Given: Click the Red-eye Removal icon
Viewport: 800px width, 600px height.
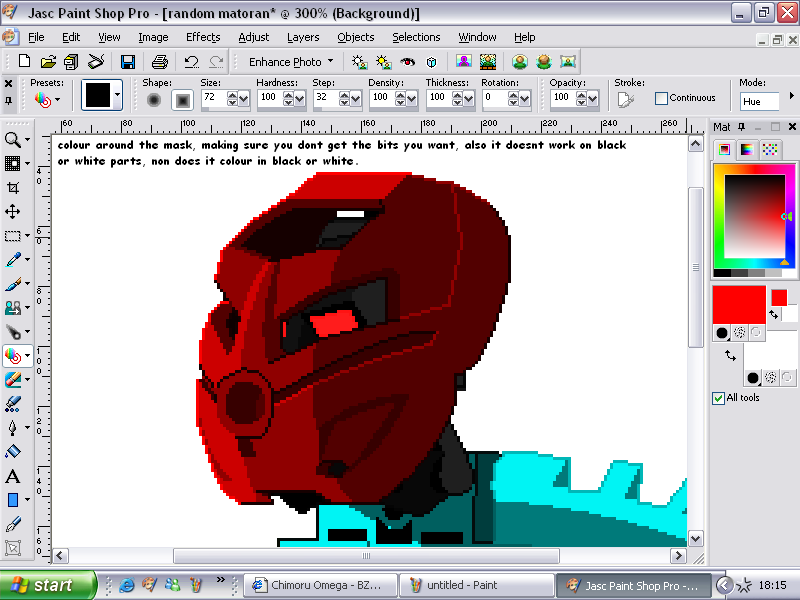Looking at the screenshot, I should 407,61.
